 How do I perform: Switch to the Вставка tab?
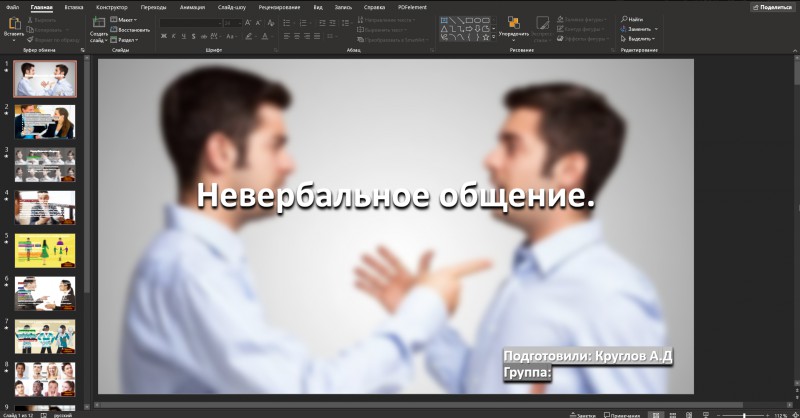click(x=73, y=7)
